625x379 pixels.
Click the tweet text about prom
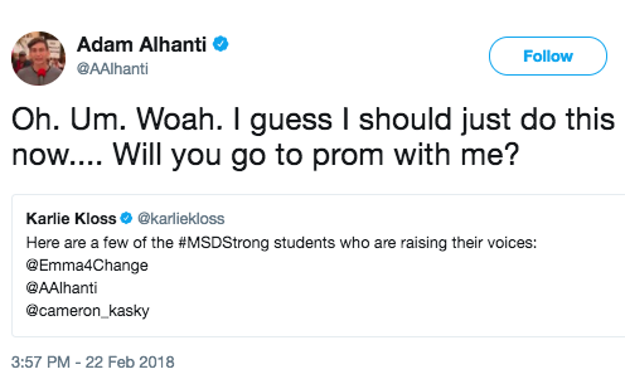pyautogui.click(x=313, y=137)
